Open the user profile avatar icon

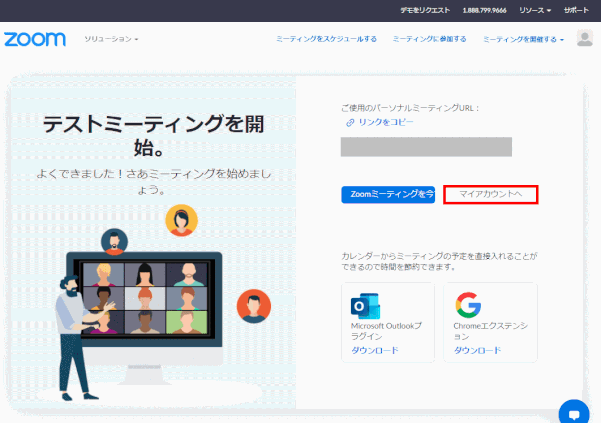tap(585, 38)
